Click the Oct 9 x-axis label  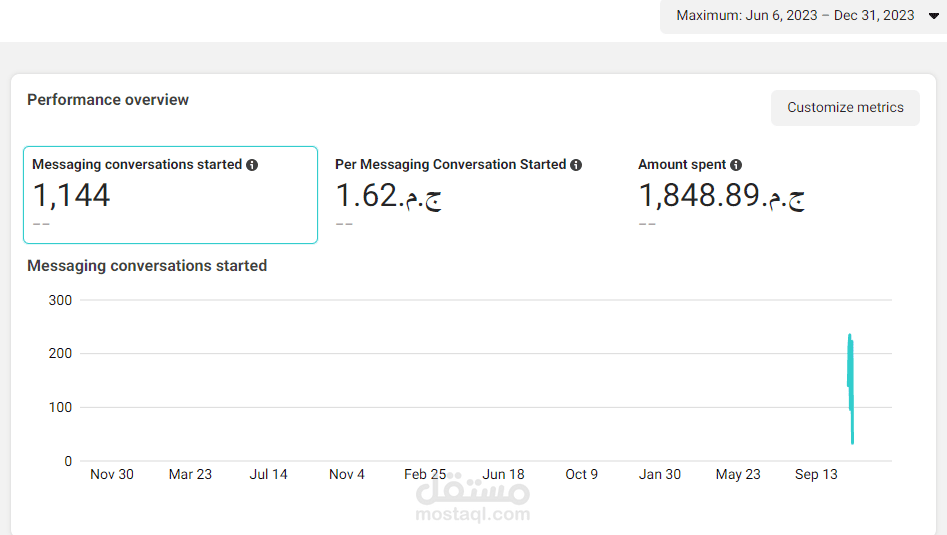pyautogui.click(x=581, y=475)
